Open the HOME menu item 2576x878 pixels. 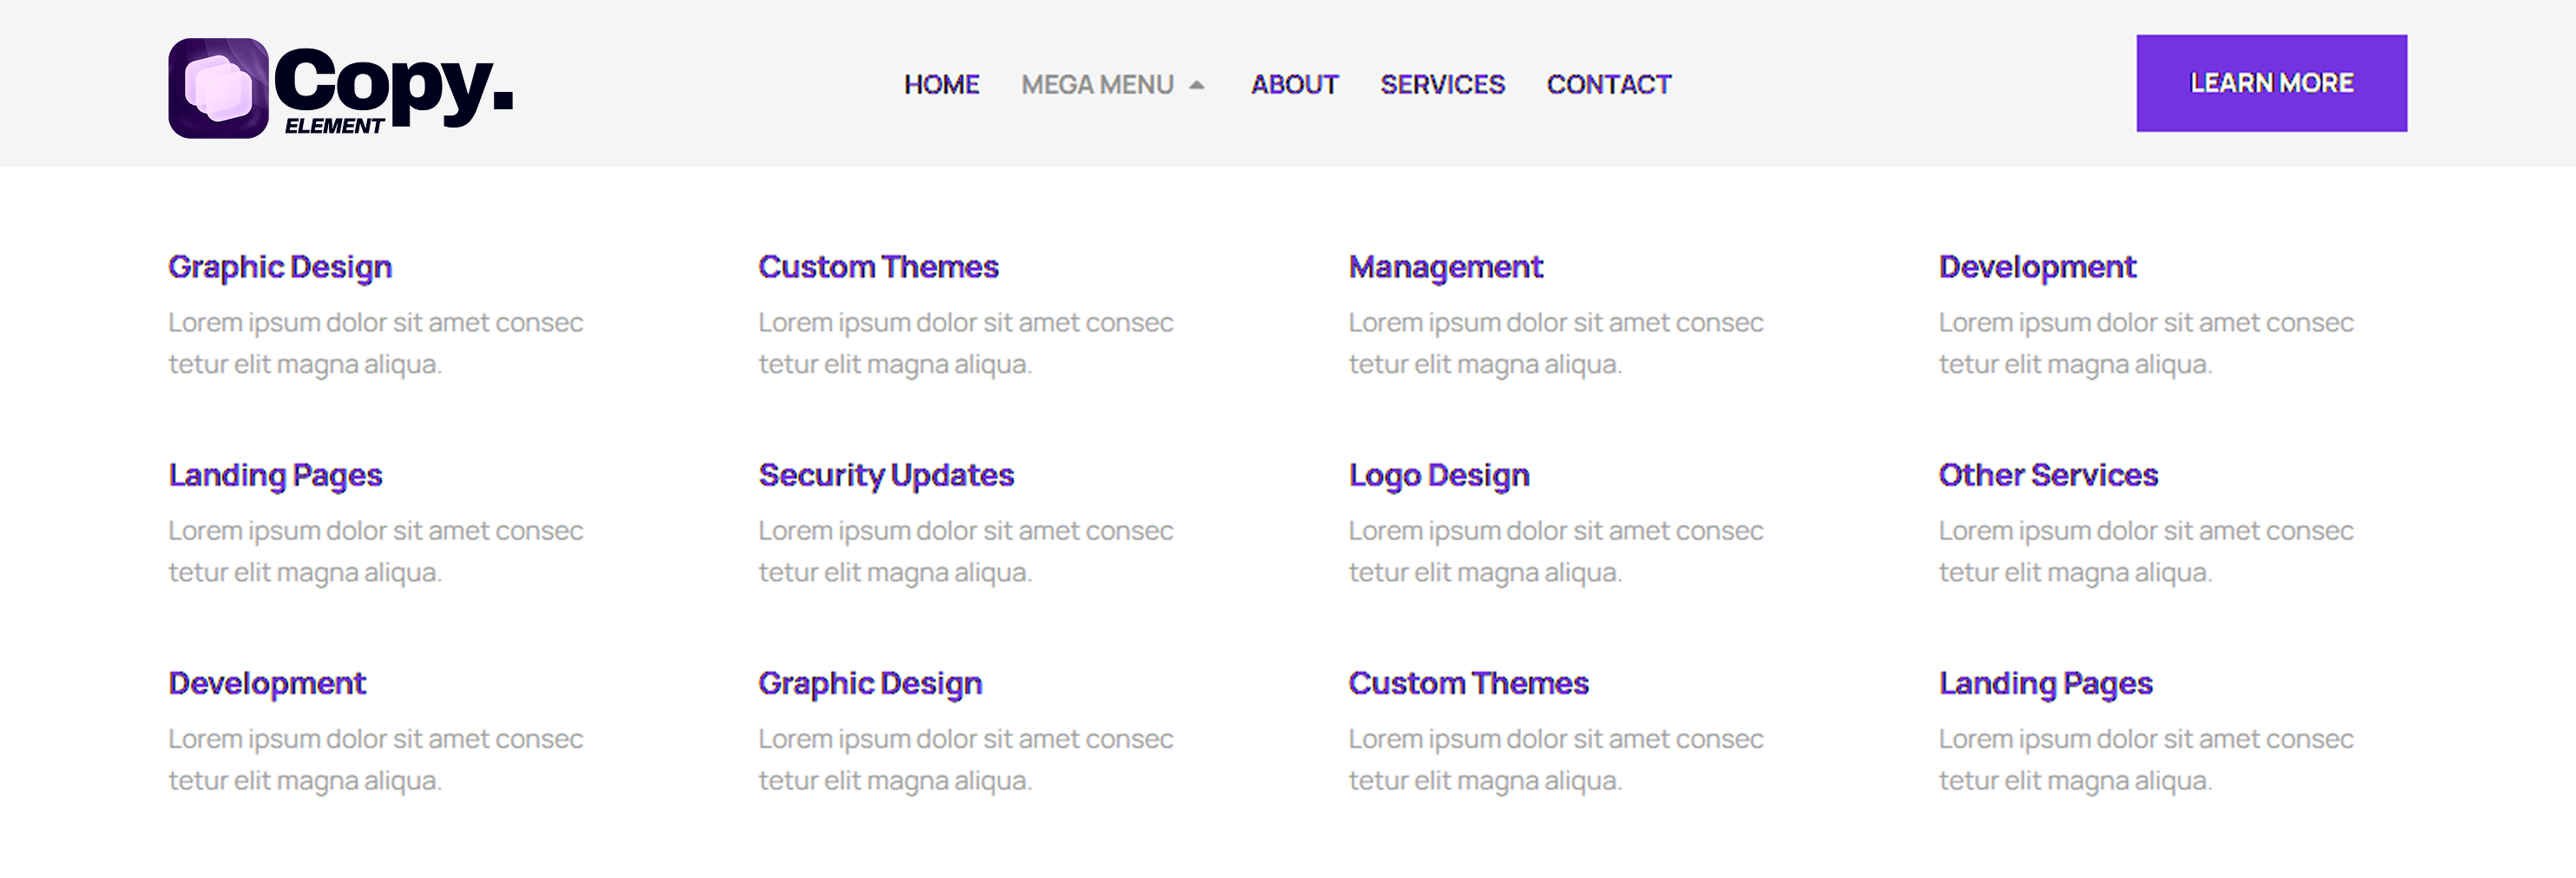[x=941, y=85]
